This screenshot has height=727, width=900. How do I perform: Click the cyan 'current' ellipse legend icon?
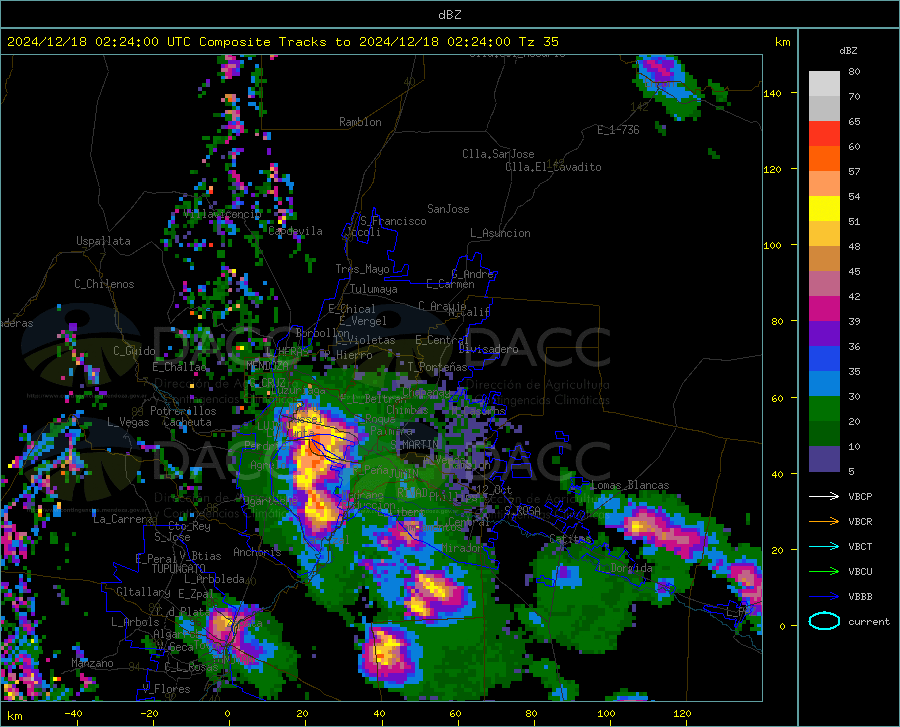(824, 621)
